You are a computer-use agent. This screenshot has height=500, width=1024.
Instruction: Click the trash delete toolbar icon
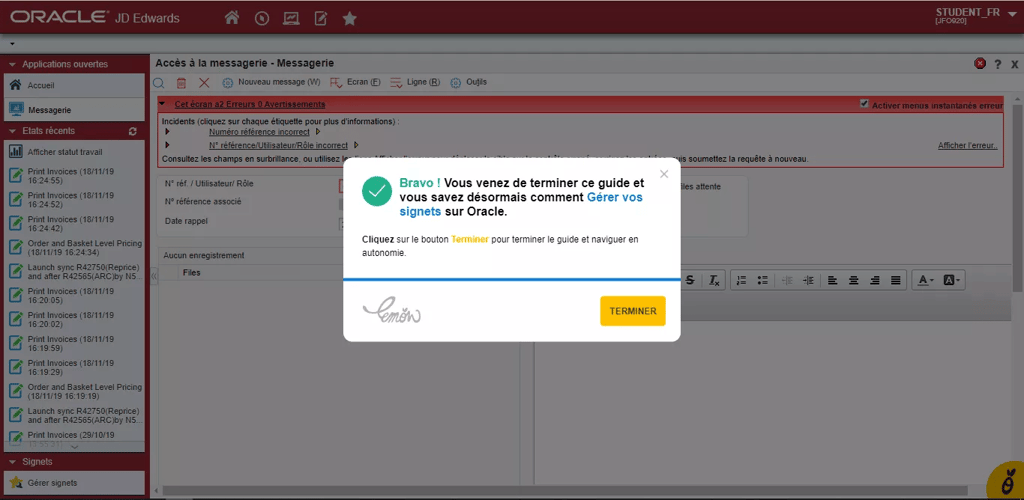point(182,83)
